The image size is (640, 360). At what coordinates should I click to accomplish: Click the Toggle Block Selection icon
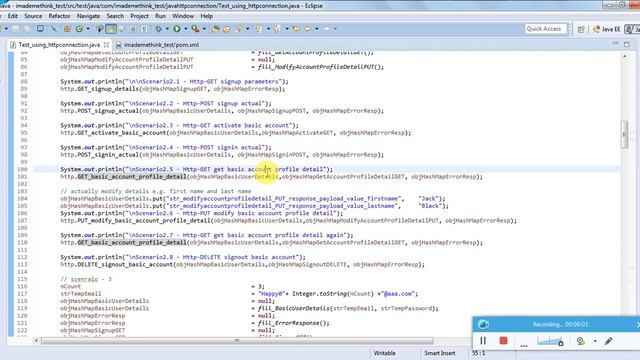(x=133, y=29)
